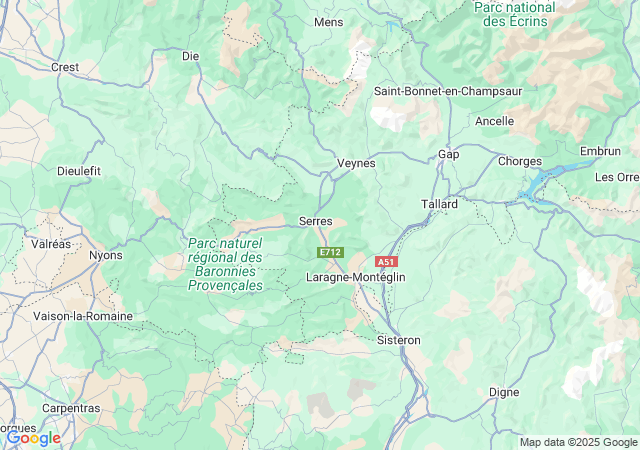Open the Google logo
Screen dimensions: 640x450
[x=34, y=439]
